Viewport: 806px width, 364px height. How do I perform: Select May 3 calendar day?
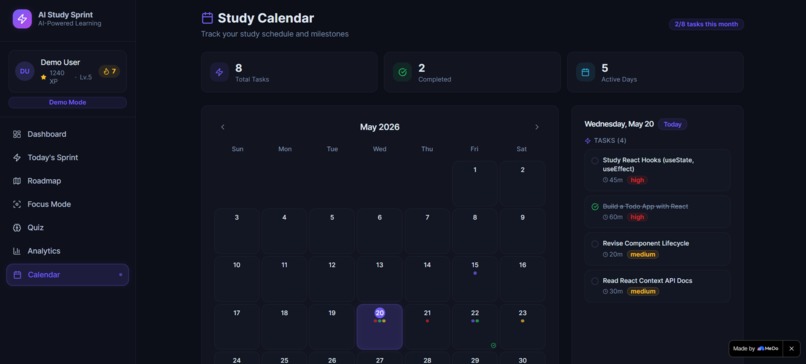236,231
